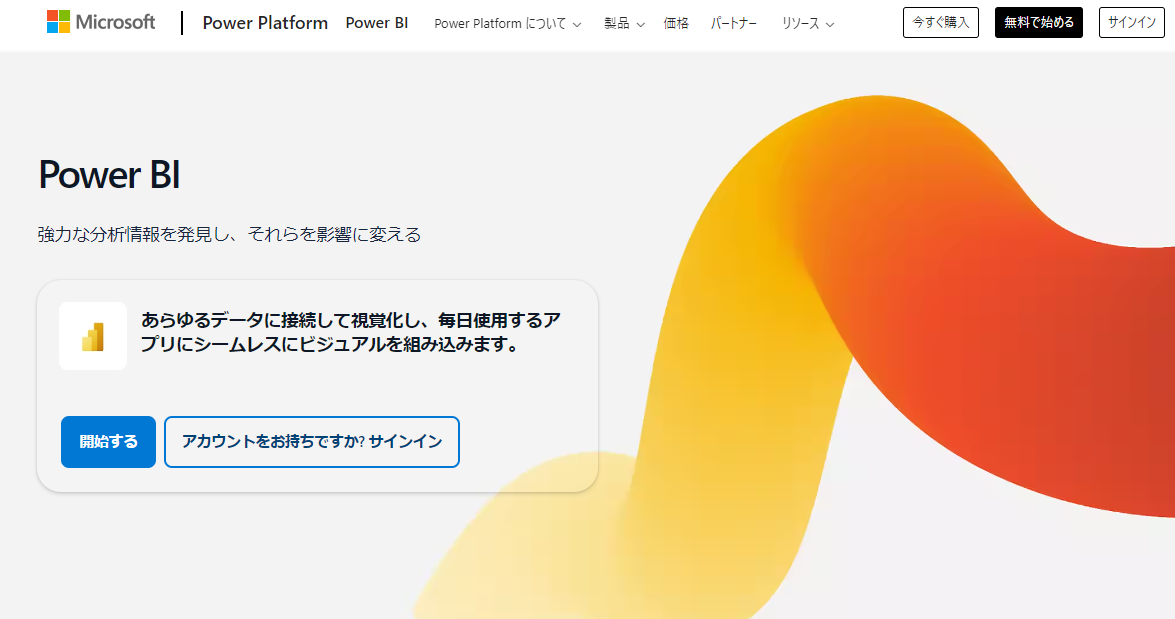
Task: Open the パートナー menu item
Action: coord(734,24)
